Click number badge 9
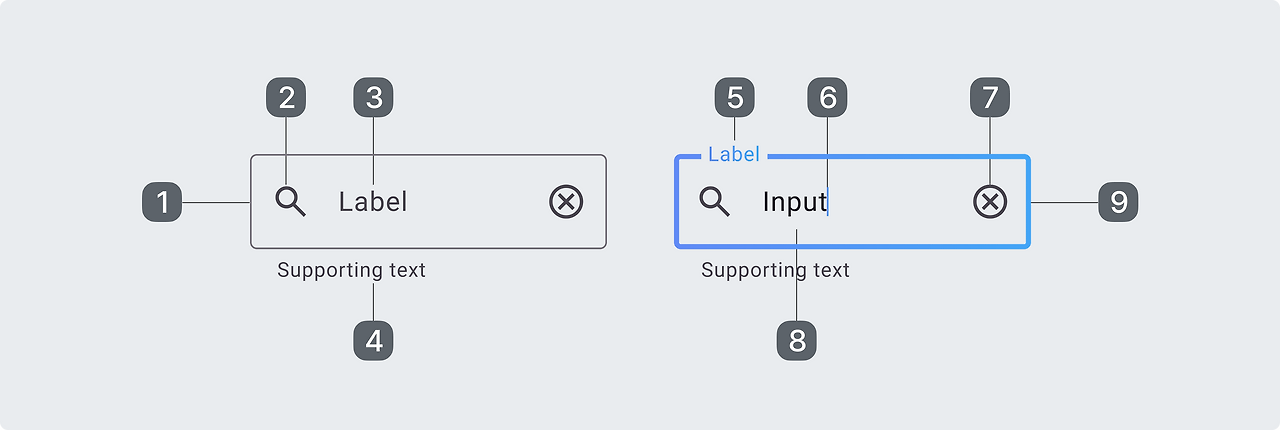 coord(1118,202)
